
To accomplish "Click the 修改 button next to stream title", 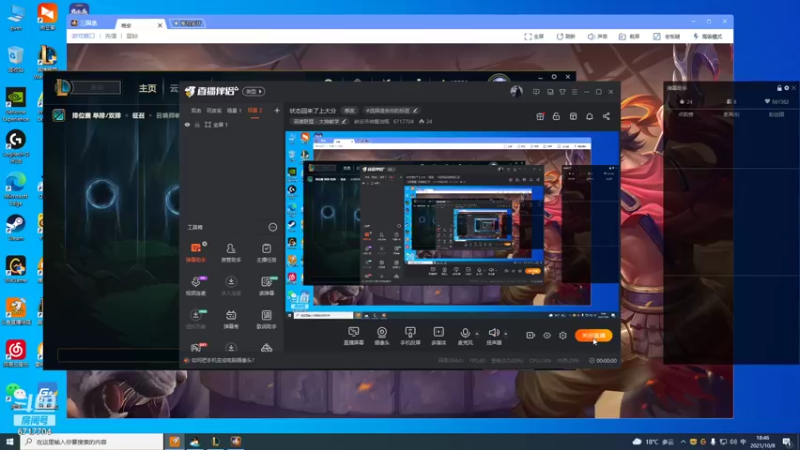I will 349,110.
